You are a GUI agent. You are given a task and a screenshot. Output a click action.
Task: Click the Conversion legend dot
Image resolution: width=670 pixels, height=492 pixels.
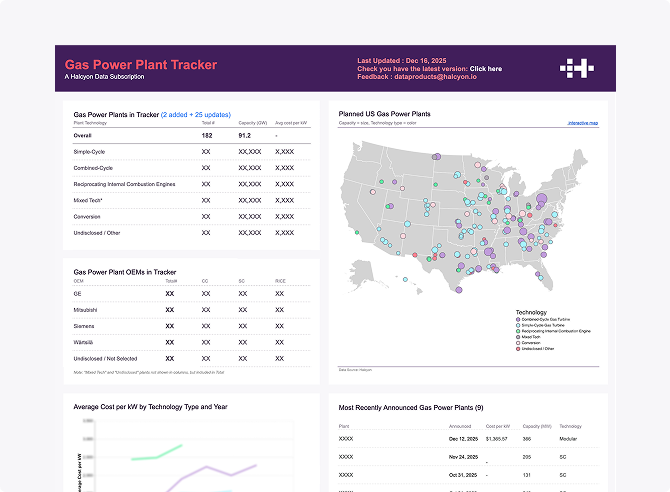pyautogui.click(x=518, y=342)
